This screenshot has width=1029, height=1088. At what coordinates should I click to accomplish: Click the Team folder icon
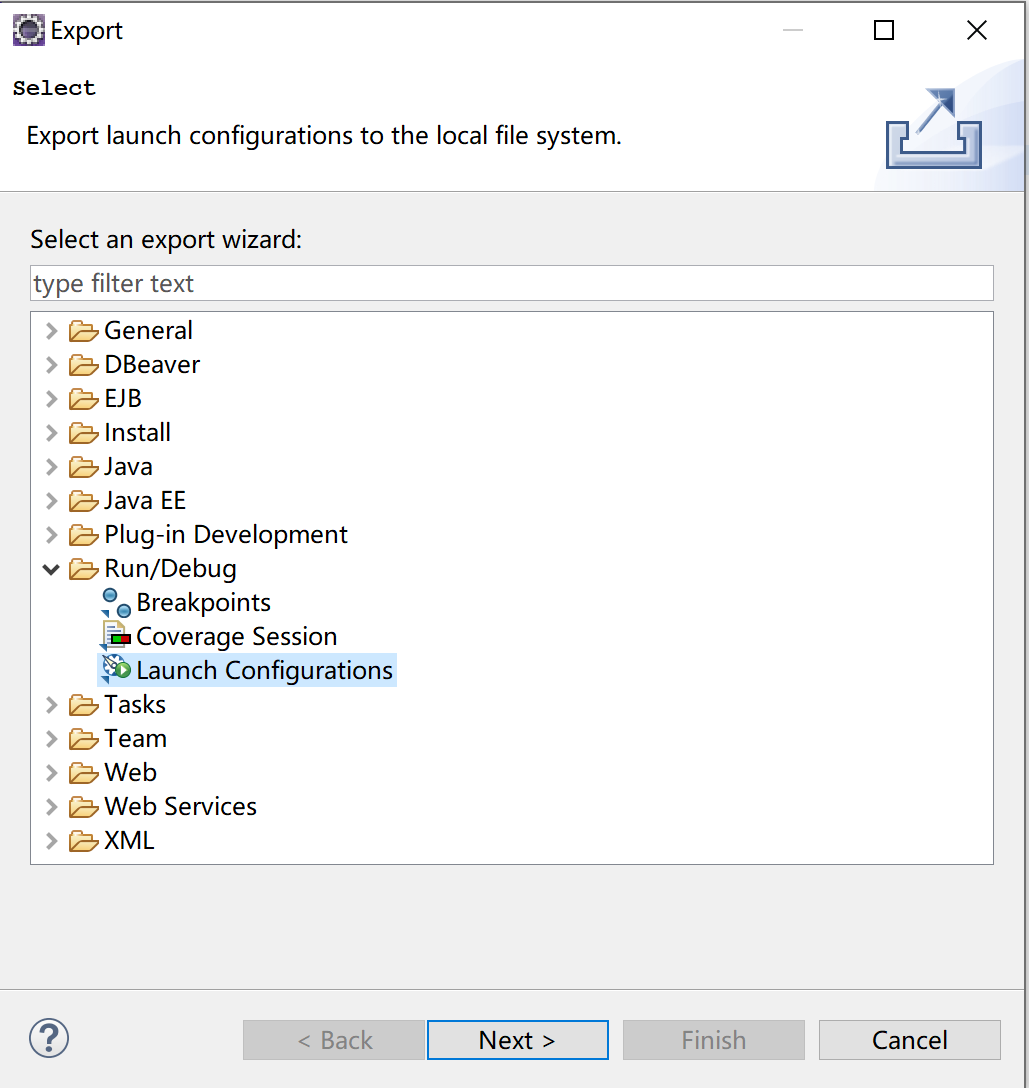pyautogui.click(x=83, y=739)
